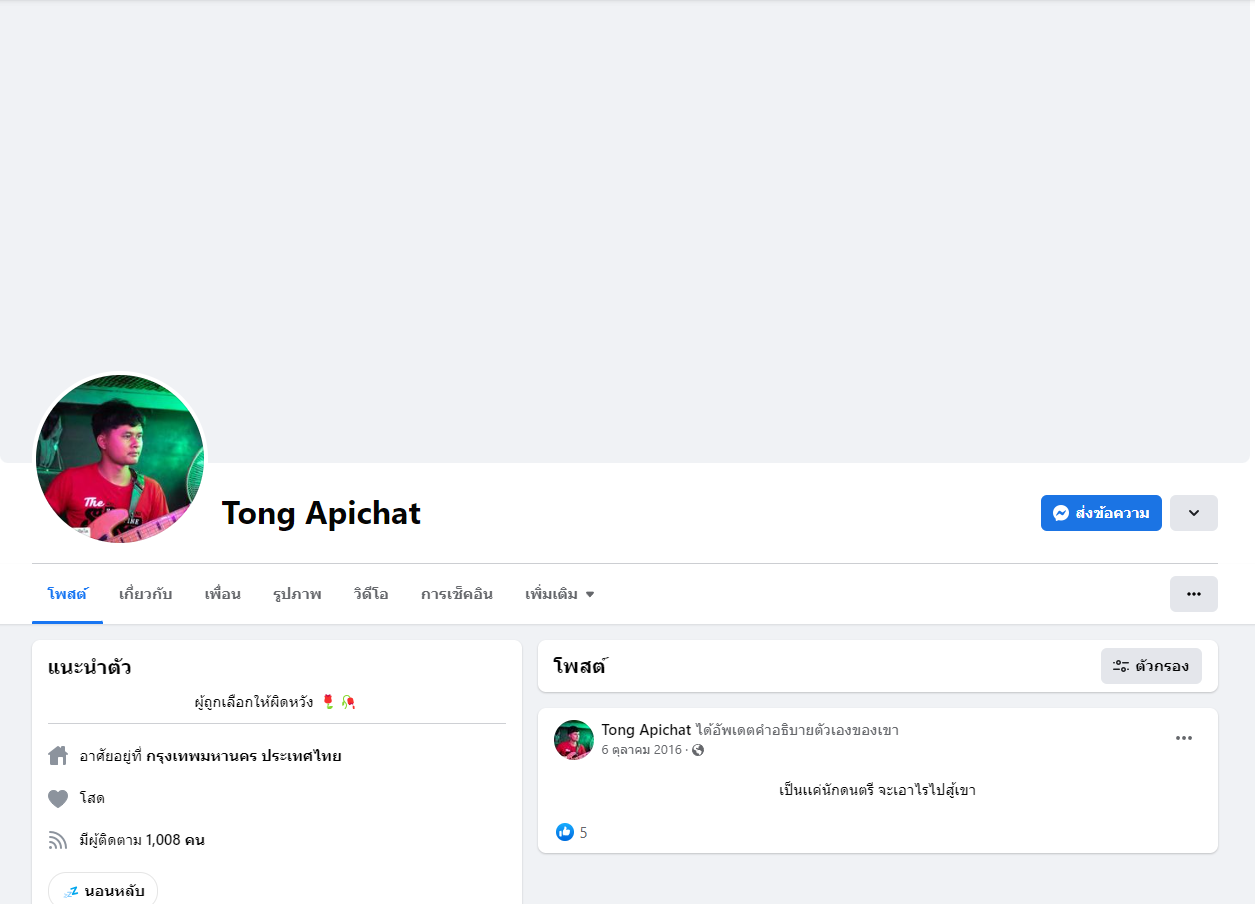The height and width of the screenshot is (904, 1255).
Task: Click the heart relationship status icon
Action: tap(58, 798)
